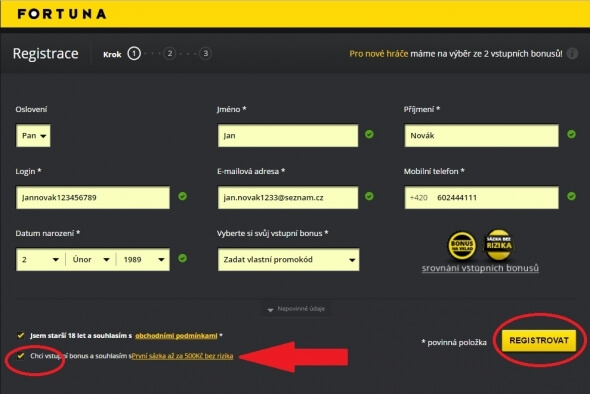Open obchodními podmínkami link
Viewport: 590px width, 394px height.
176,336
